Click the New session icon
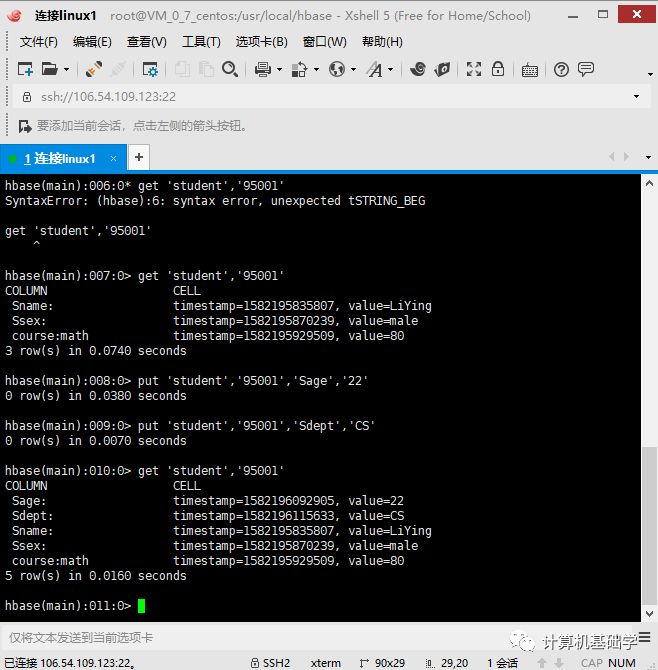The height and width of the screenshot is (670, 658). (x=25, y=69)
